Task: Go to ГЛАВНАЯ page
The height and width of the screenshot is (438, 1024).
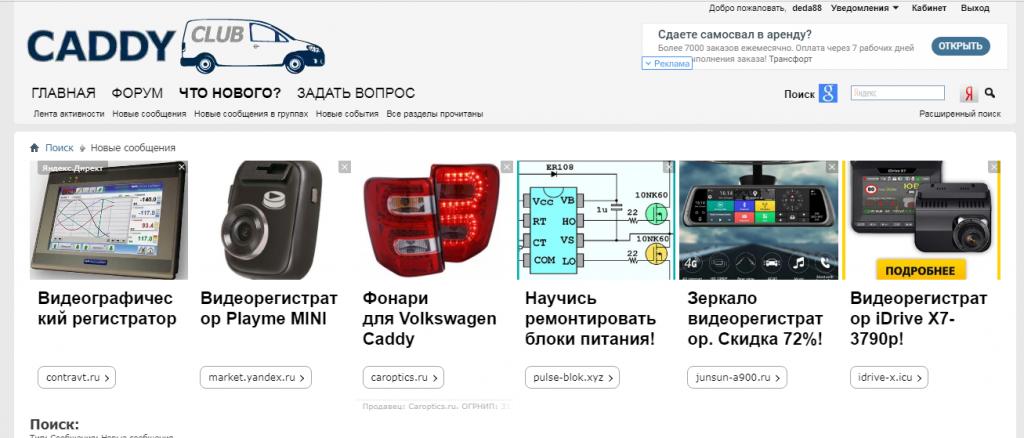Action: (x=63, y=93)
